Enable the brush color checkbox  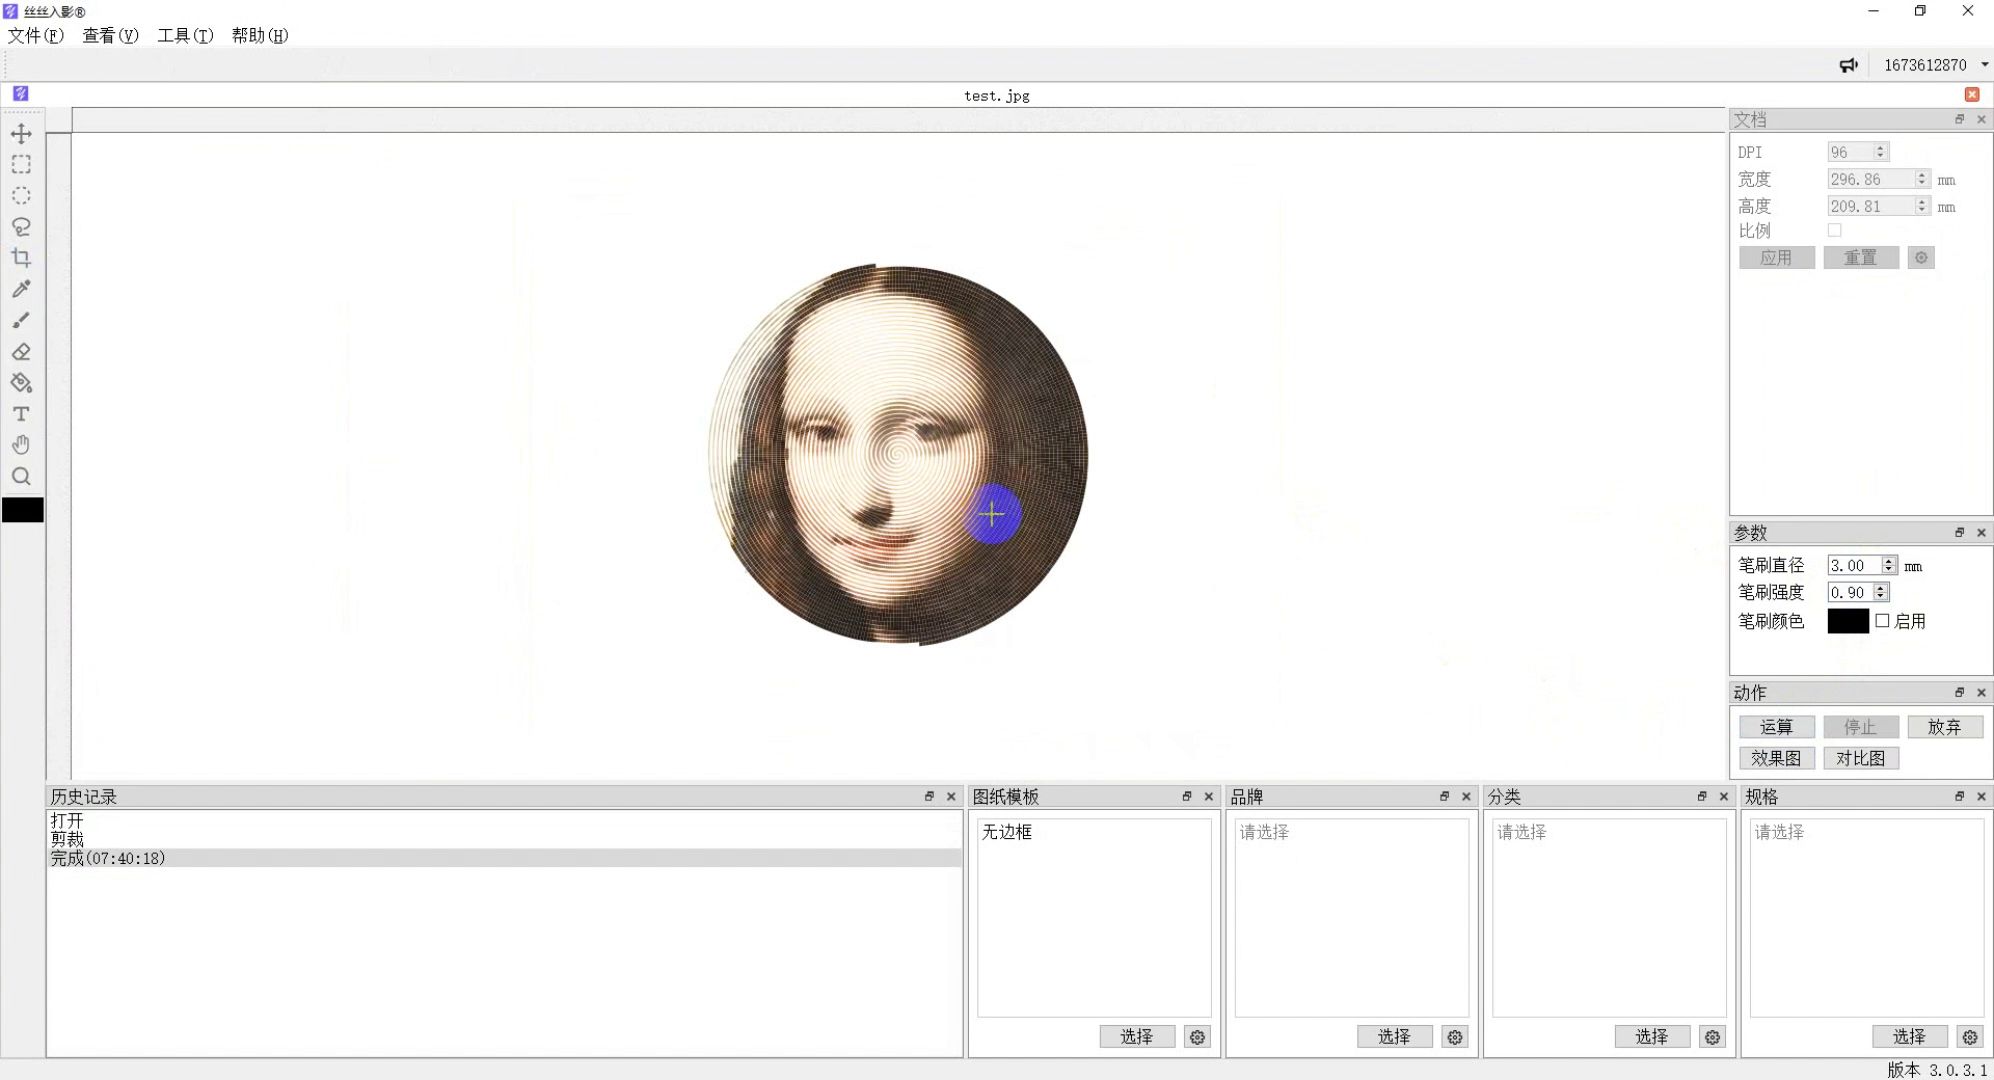[x=1882, y=621]
